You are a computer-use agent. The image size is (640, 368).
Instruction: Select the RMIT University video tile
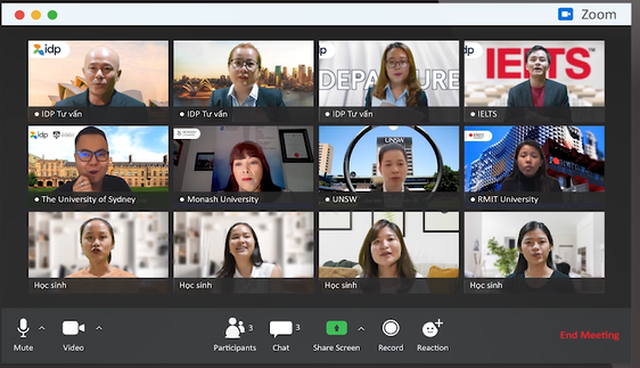[534, 166]
